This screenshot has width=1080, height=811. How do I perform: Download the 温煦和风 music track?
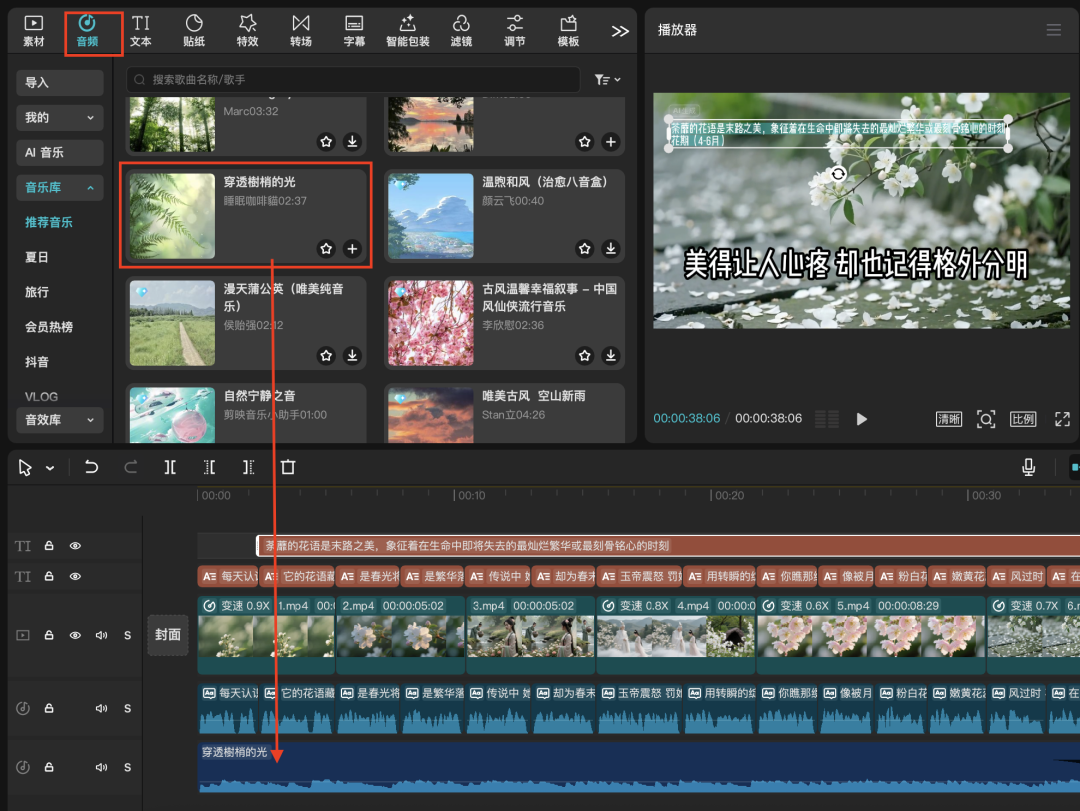(x=611, y=248)
